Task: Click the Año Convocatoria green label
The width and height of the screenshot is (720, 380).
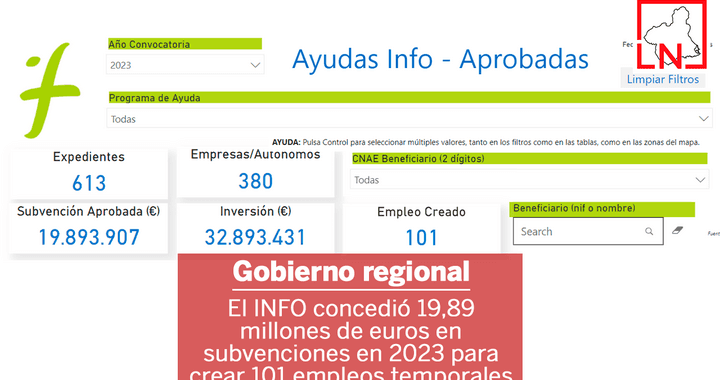Action: 184,44
